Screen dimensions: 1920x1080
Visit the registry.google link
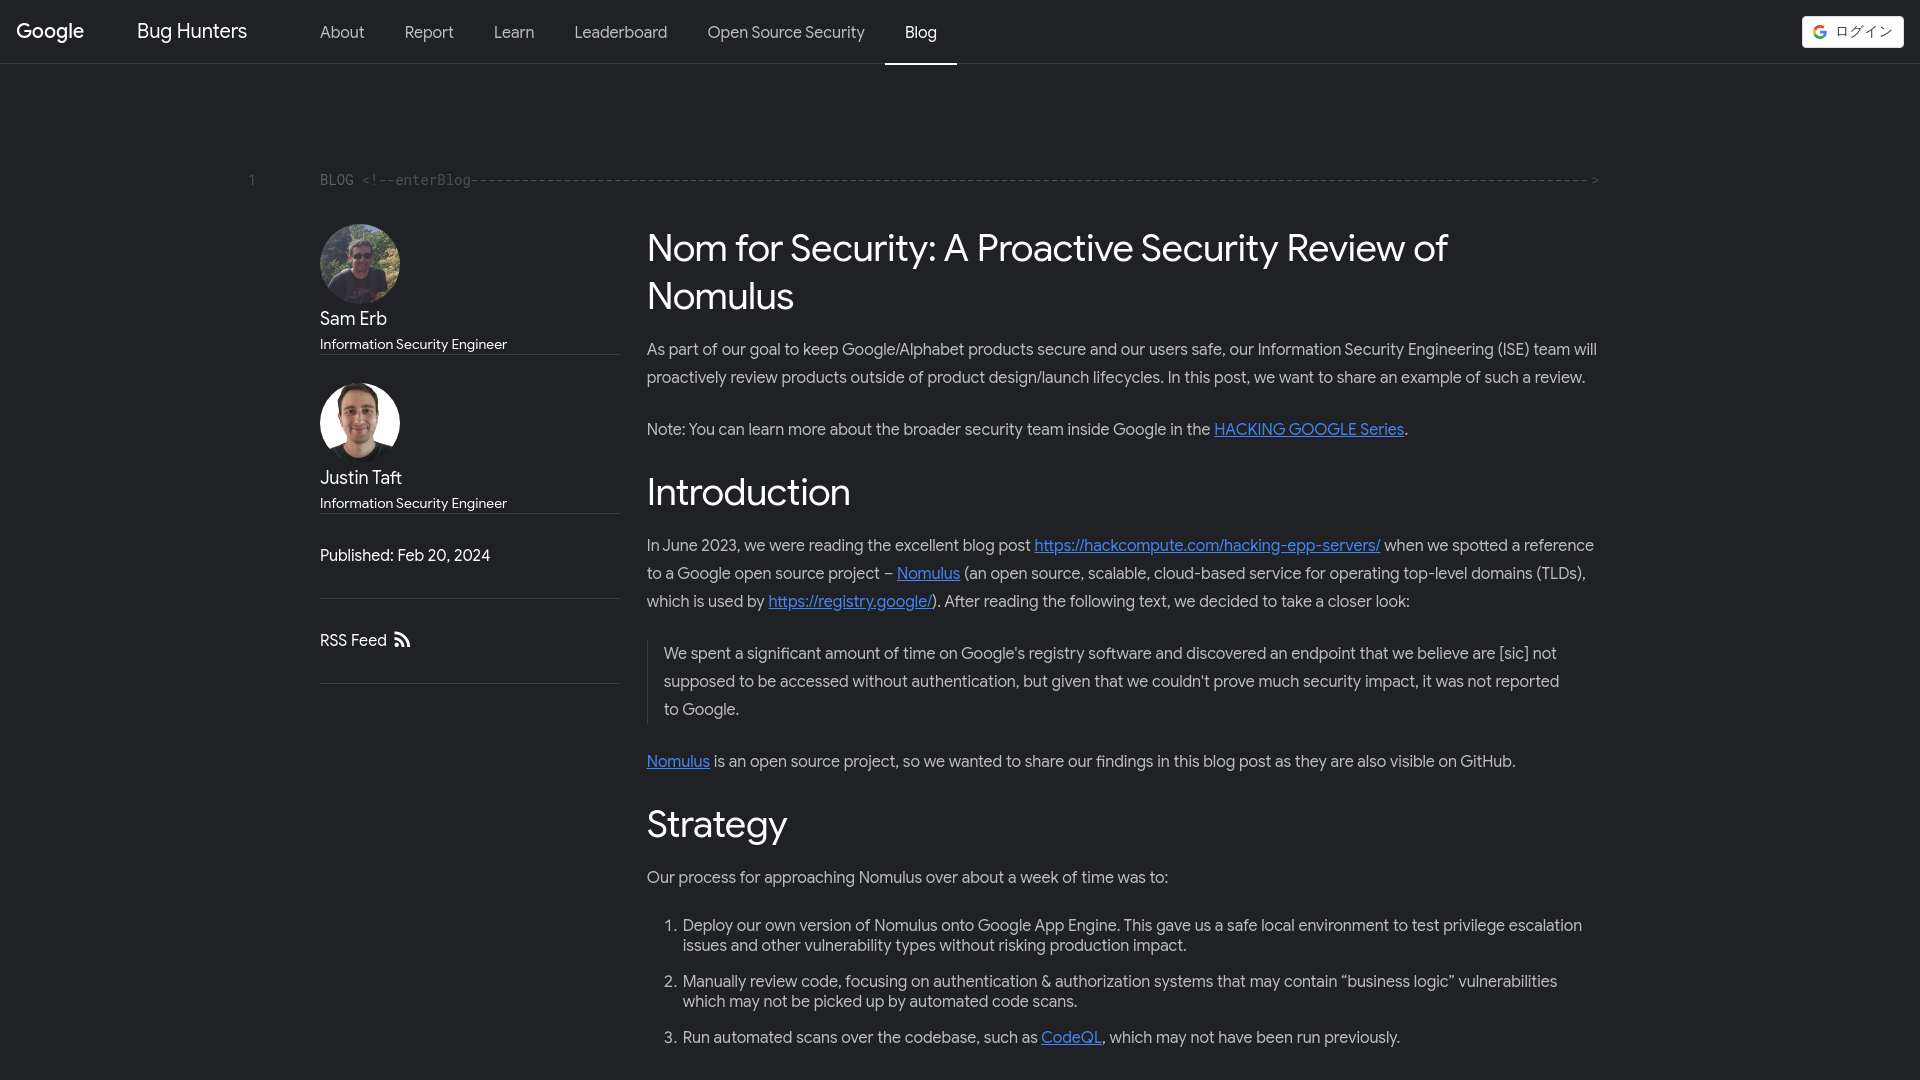click(850, 601)
